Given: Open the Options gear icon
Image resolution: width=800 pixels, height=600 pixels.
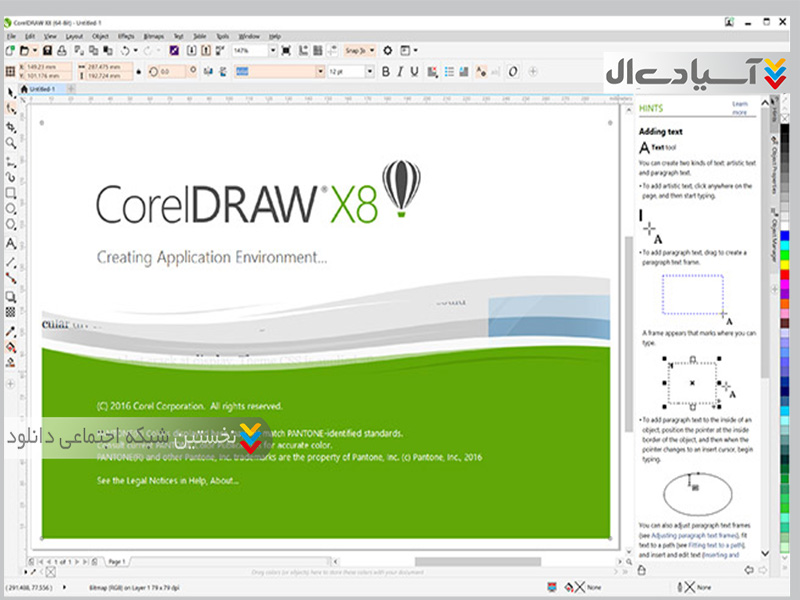Looking at the screenshot, I should pyautogui.click(x=389, y=50).
